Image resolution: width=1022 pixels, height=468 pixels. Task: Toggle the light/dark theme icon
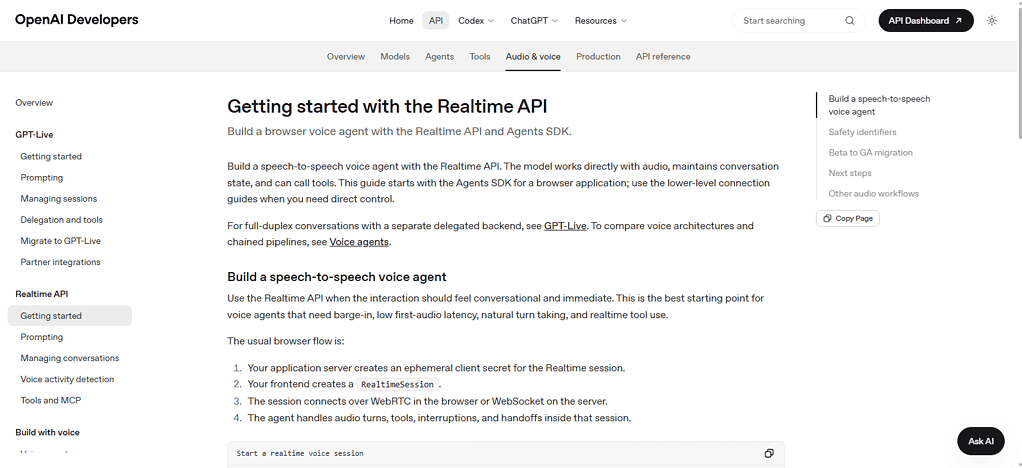[991, 21]
